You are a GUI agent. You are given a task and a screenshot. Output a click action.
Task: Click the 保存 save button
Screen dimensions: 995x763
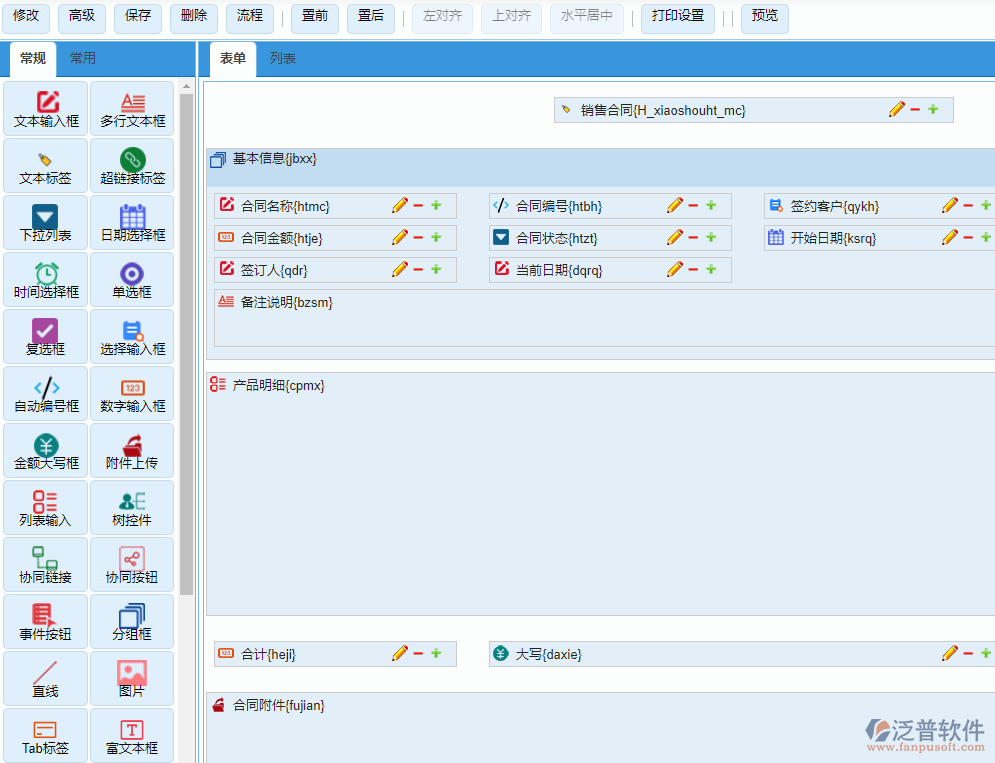[139, 17]
